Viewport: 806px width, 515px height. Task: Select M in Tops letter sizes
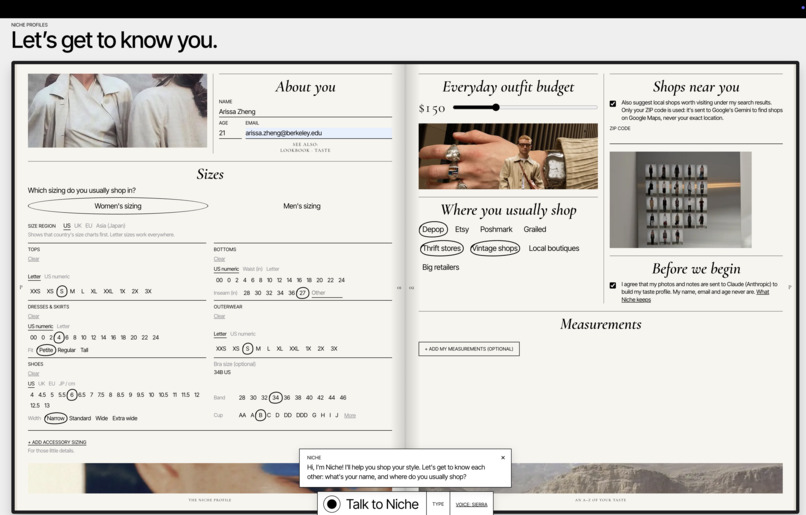(x=72, y=291)
